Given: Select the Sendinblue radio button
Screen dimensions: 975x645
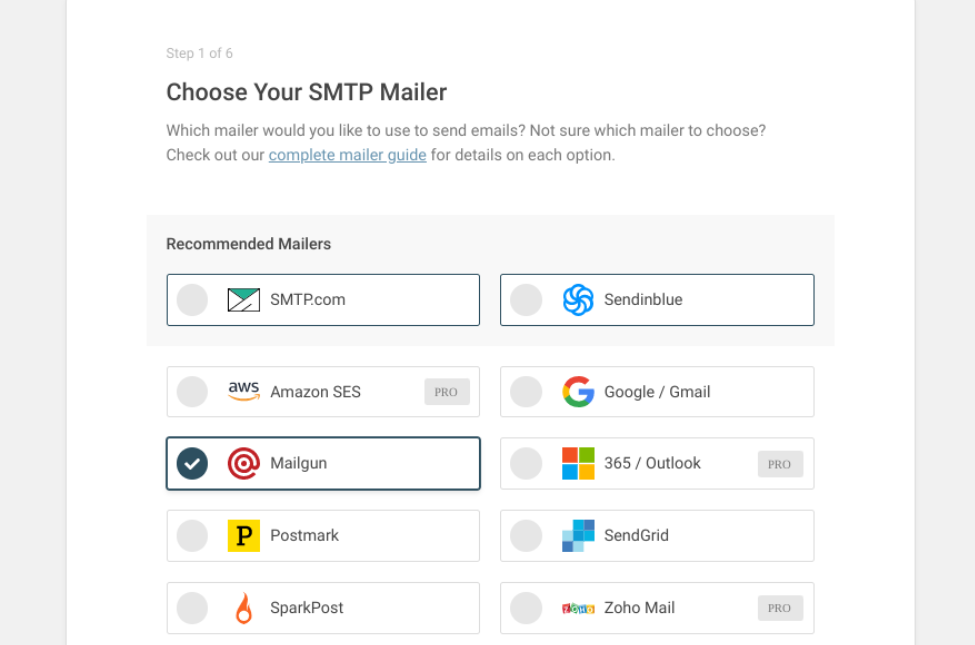Looking at the screenshot, I should [x=526, y=300].
